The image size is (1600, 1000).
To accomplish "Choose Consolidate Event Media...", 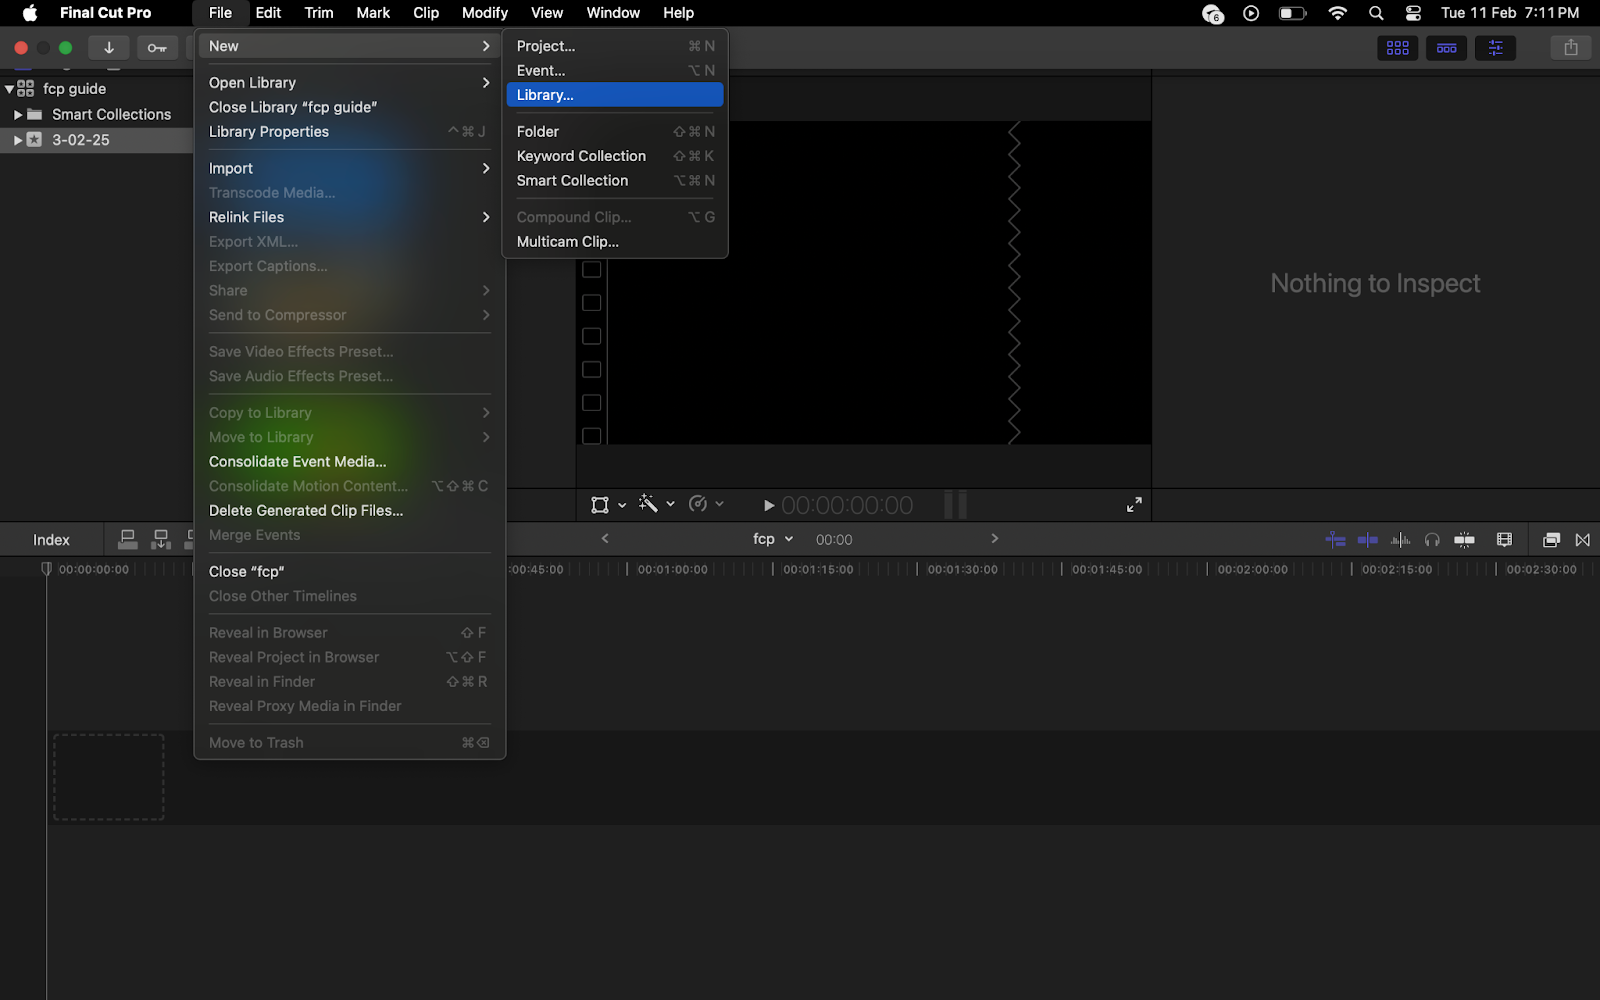I will point(349,462).
